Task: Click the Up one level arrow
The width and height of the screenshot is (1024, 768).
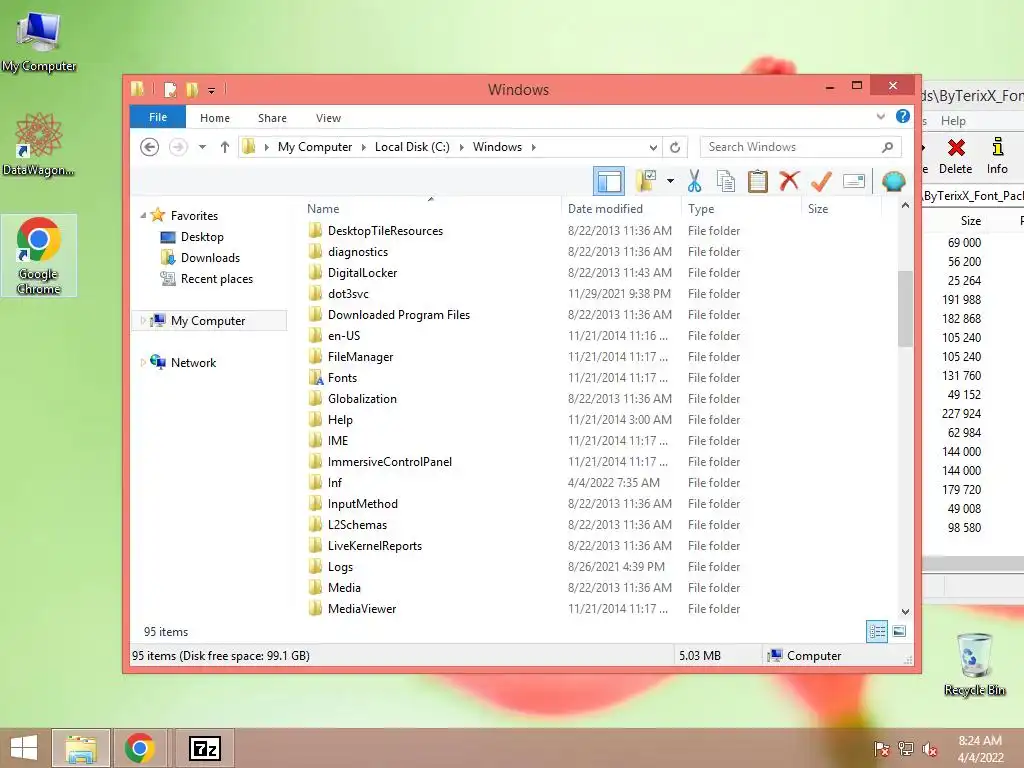Action: tap(225, 147)
